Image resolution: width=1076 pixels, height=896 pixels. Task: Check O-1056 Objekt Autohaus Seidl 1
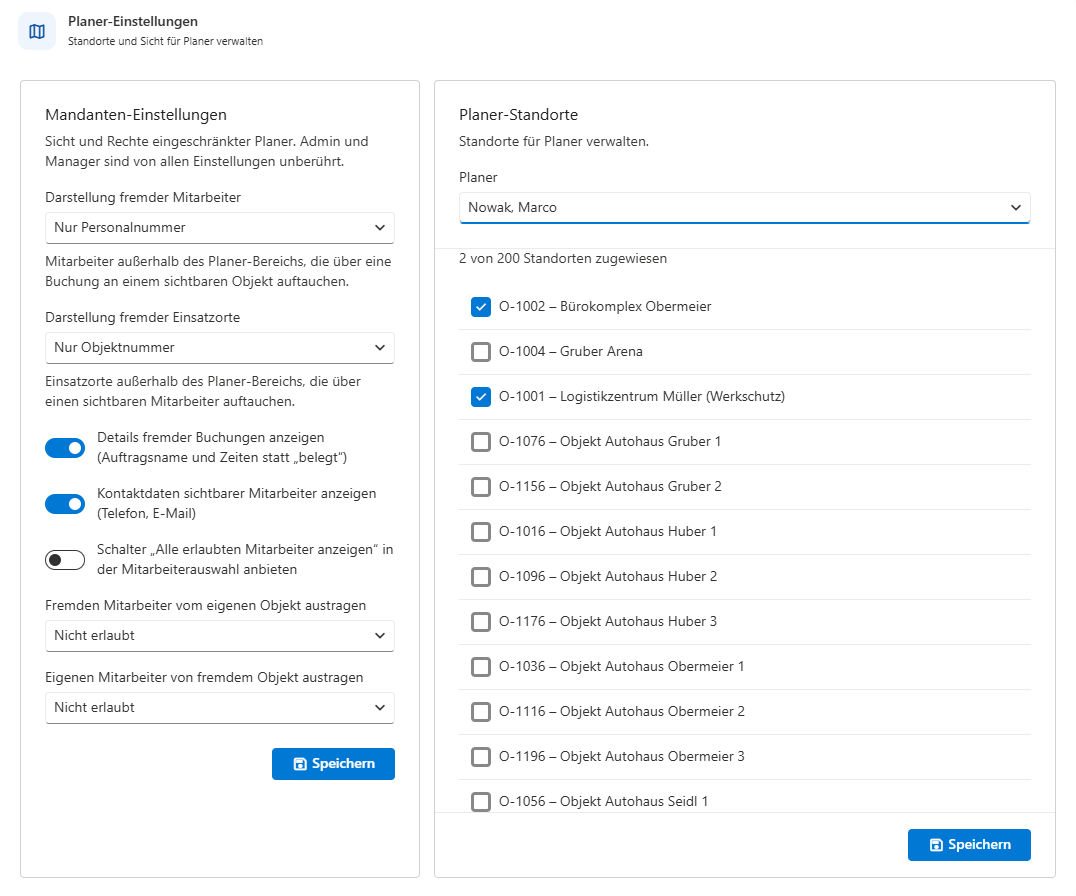[481, 802]
